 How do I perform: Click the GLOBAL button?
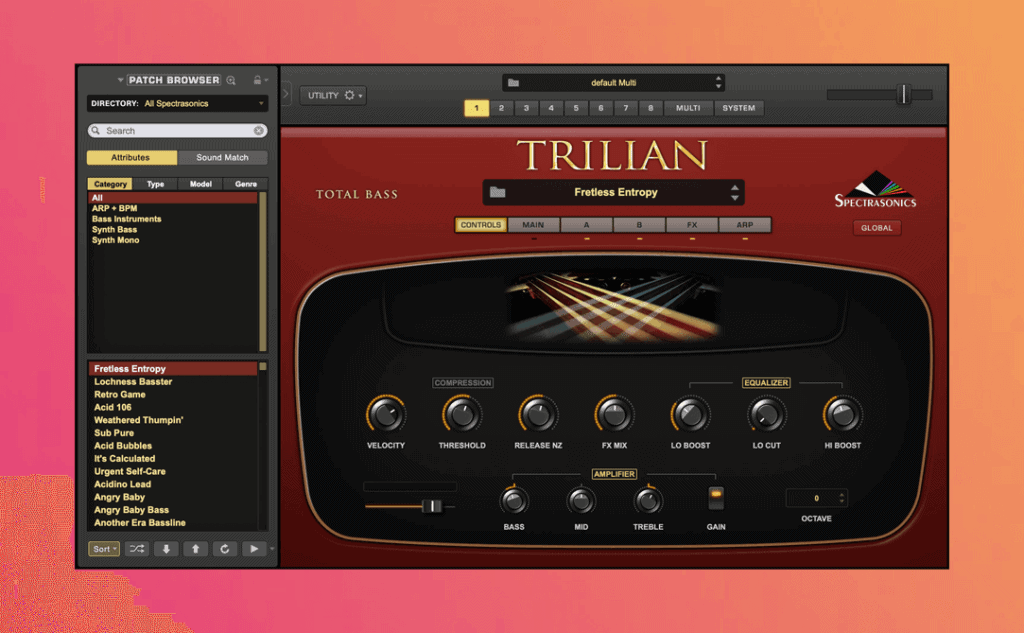click(x=876, y=228)
